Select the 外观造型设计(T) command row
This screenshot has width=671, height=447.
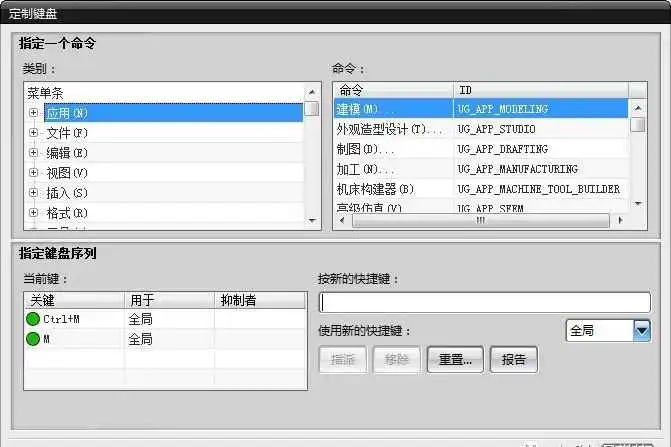[481, 129]
